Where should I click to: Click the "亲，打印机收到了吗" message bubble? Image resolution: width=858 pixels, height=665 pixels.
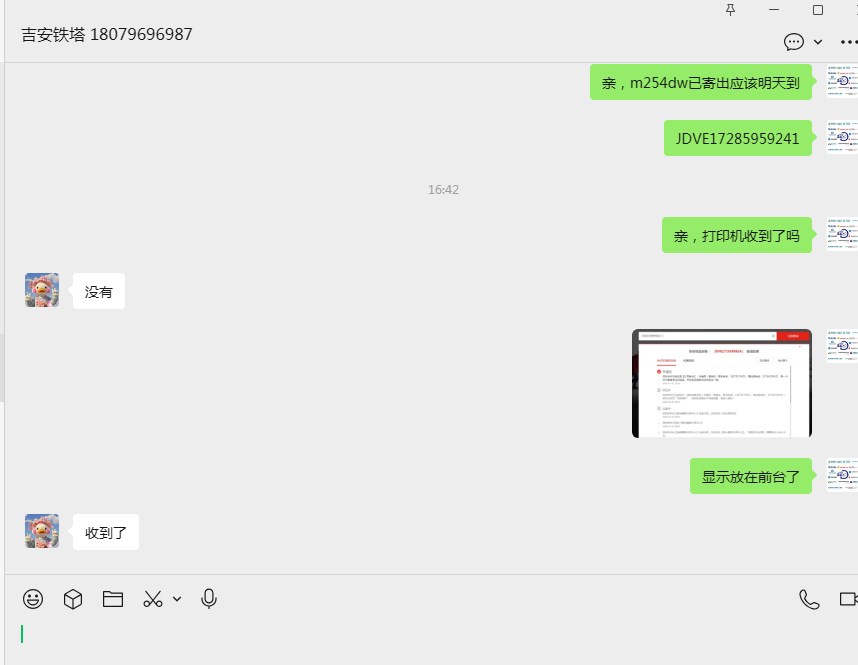tap(736, 236)
